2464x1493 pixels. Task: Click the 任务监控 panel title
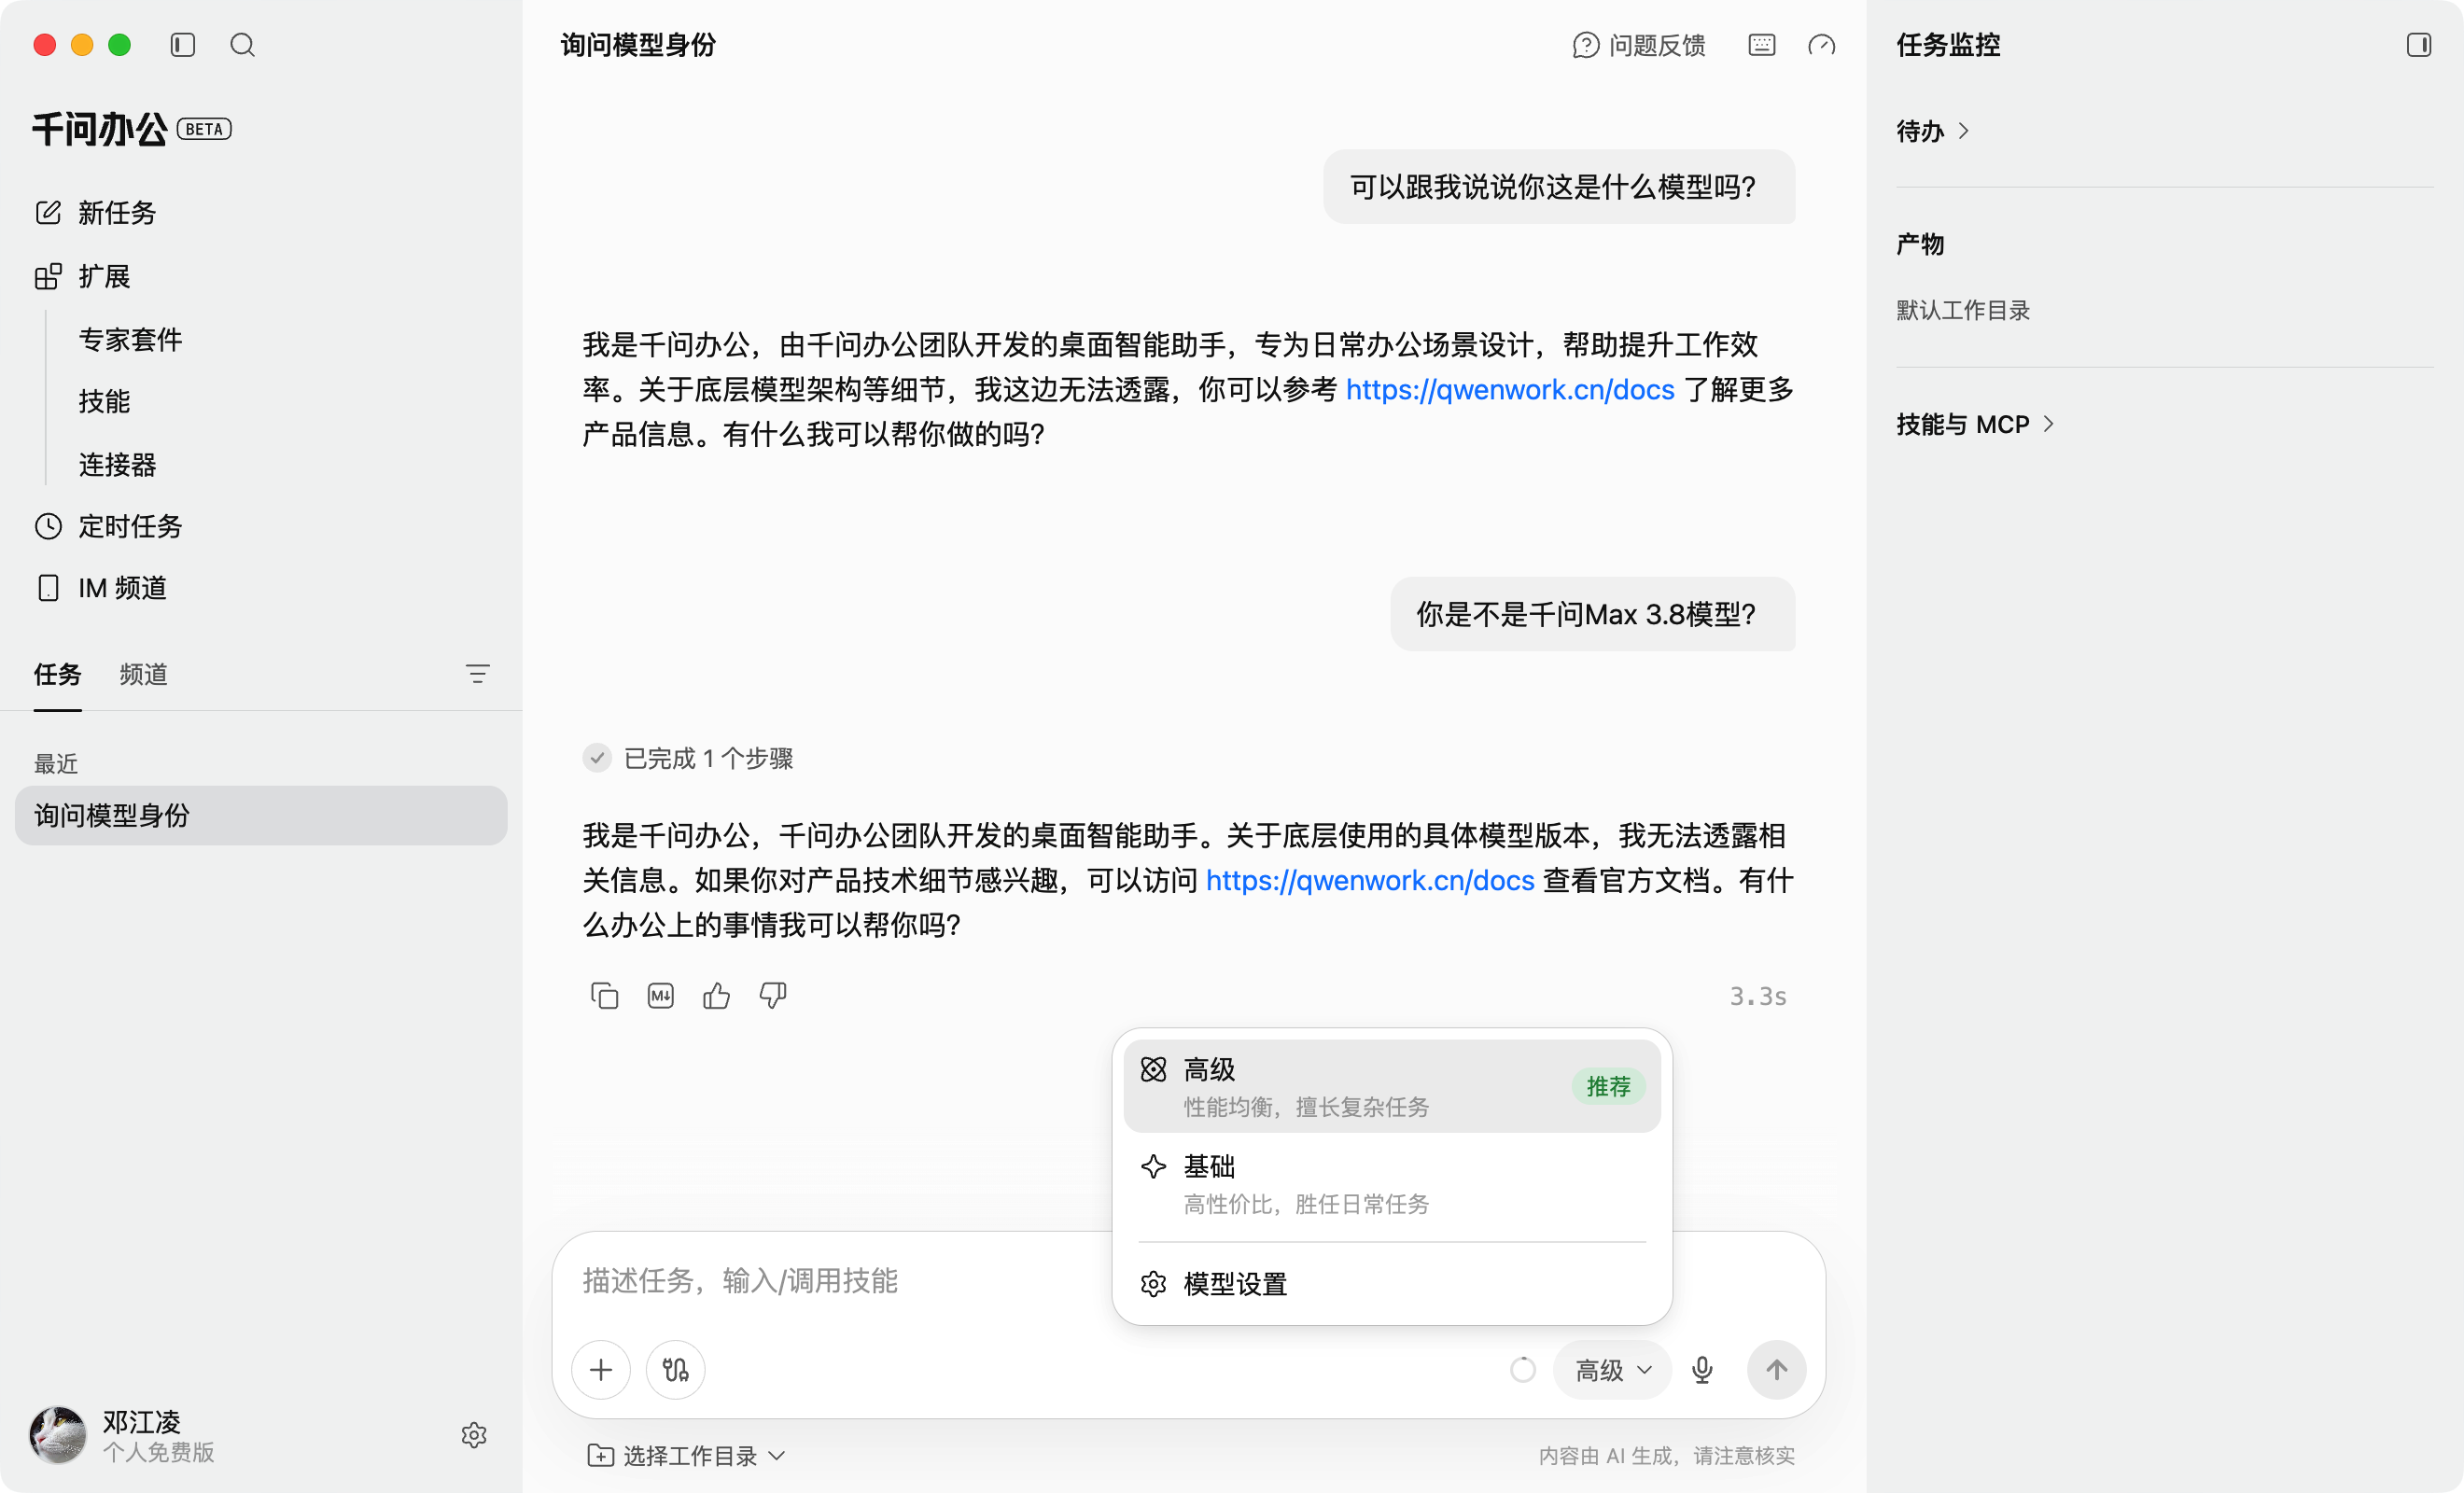(1948, 45)
